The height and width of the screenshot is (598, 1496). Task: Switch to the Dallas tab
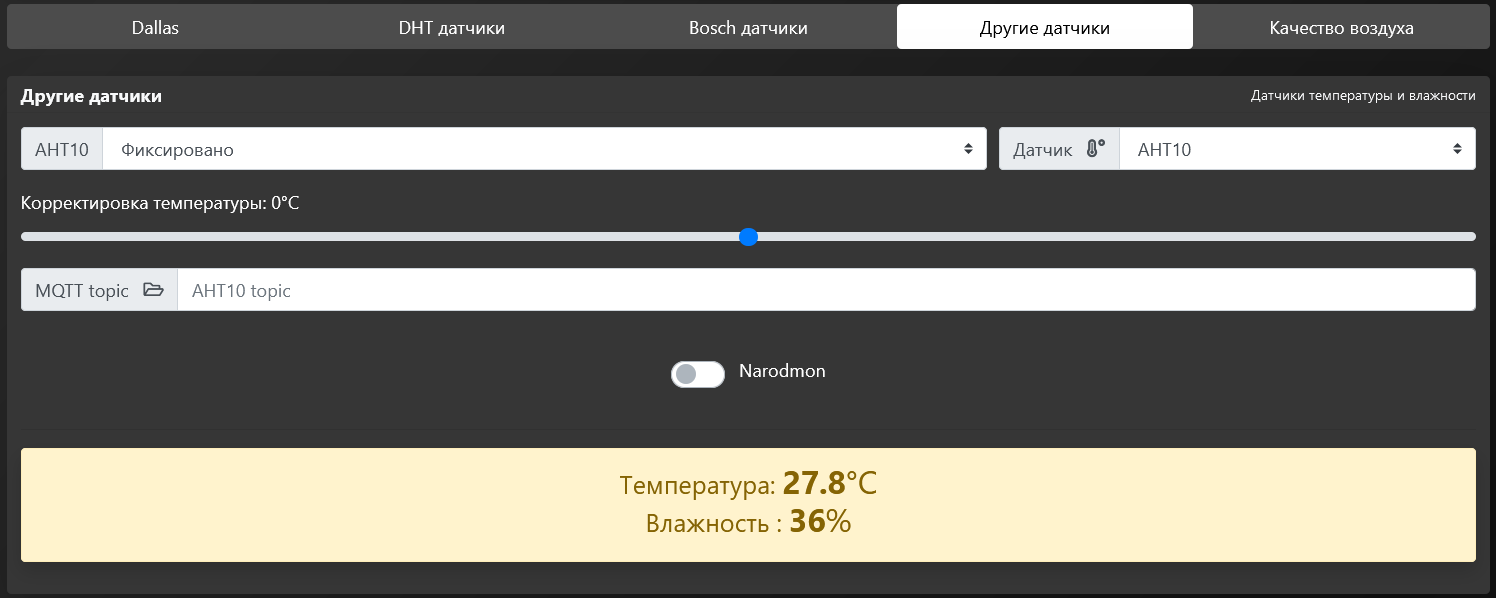click(155, 28)
